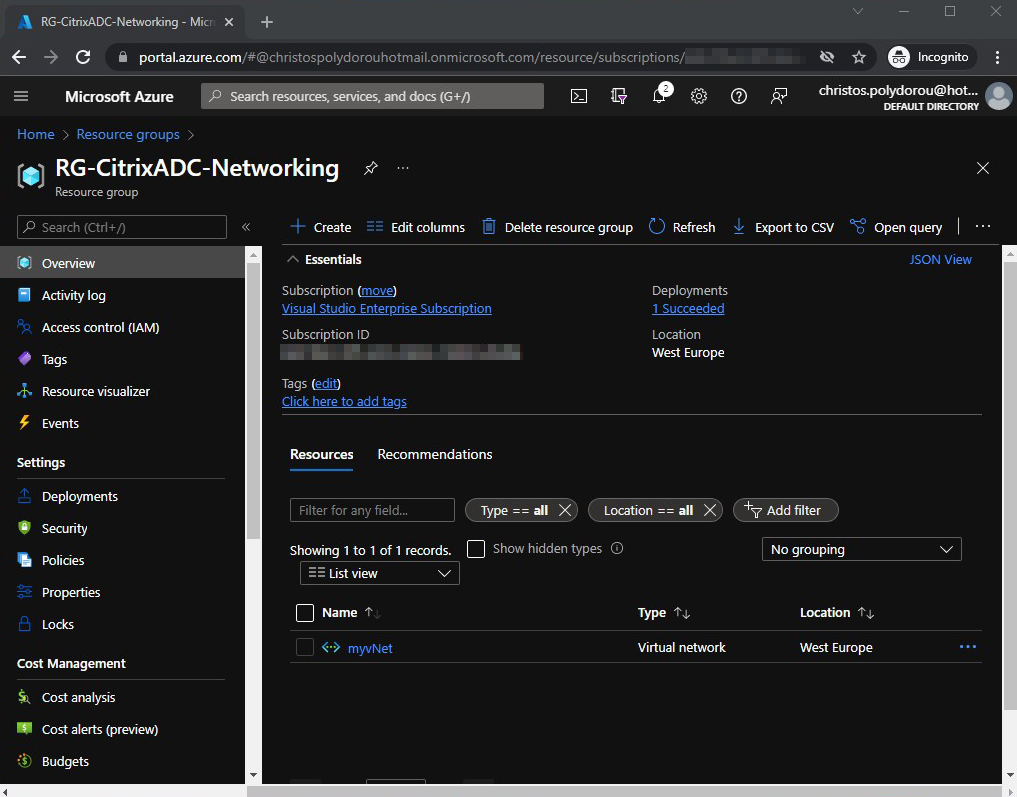The width and height of the screenshot is (1017, 797).
Task: Open Edit columns
Action: [416, 227]
